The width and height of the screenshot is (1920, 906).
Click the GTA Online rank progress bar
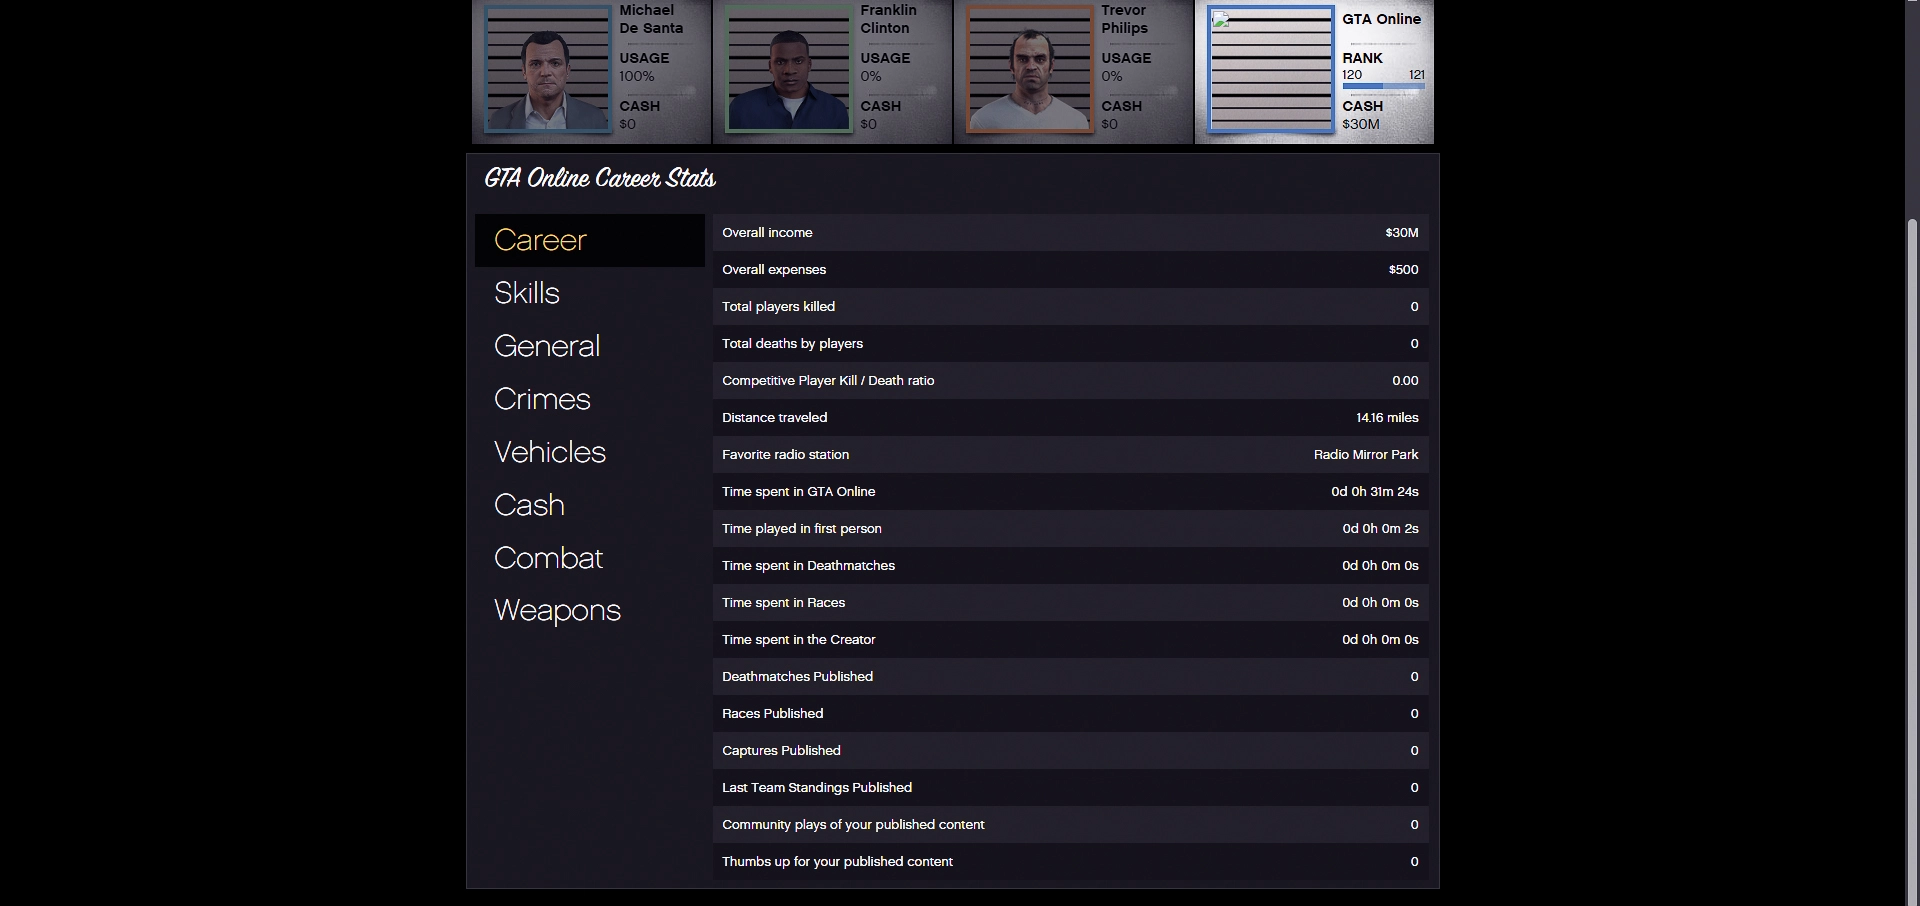[x=1383, y=87]
